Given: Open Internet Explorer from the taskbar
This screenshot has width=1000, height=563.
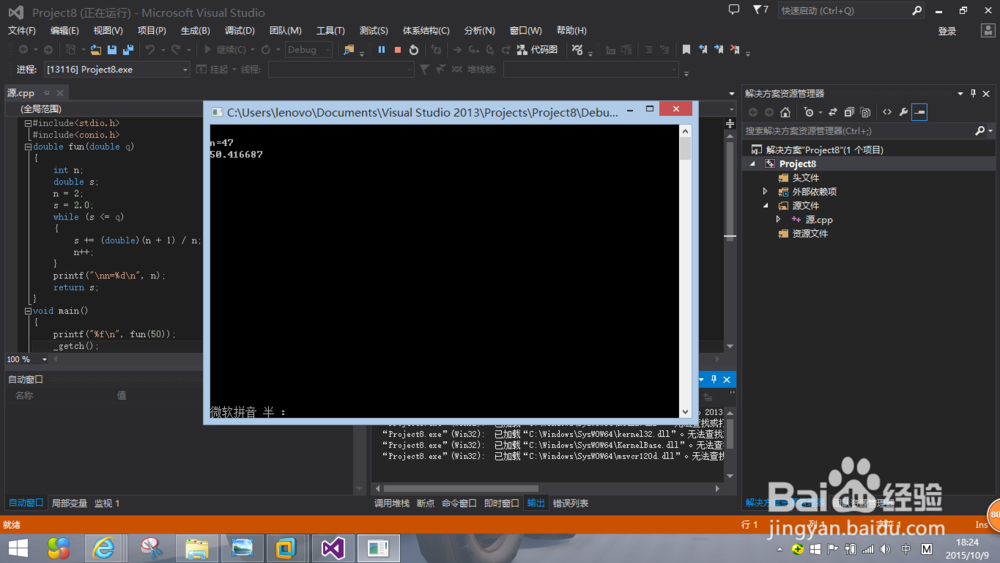Looking at the screenshot, I should point(104,548).
